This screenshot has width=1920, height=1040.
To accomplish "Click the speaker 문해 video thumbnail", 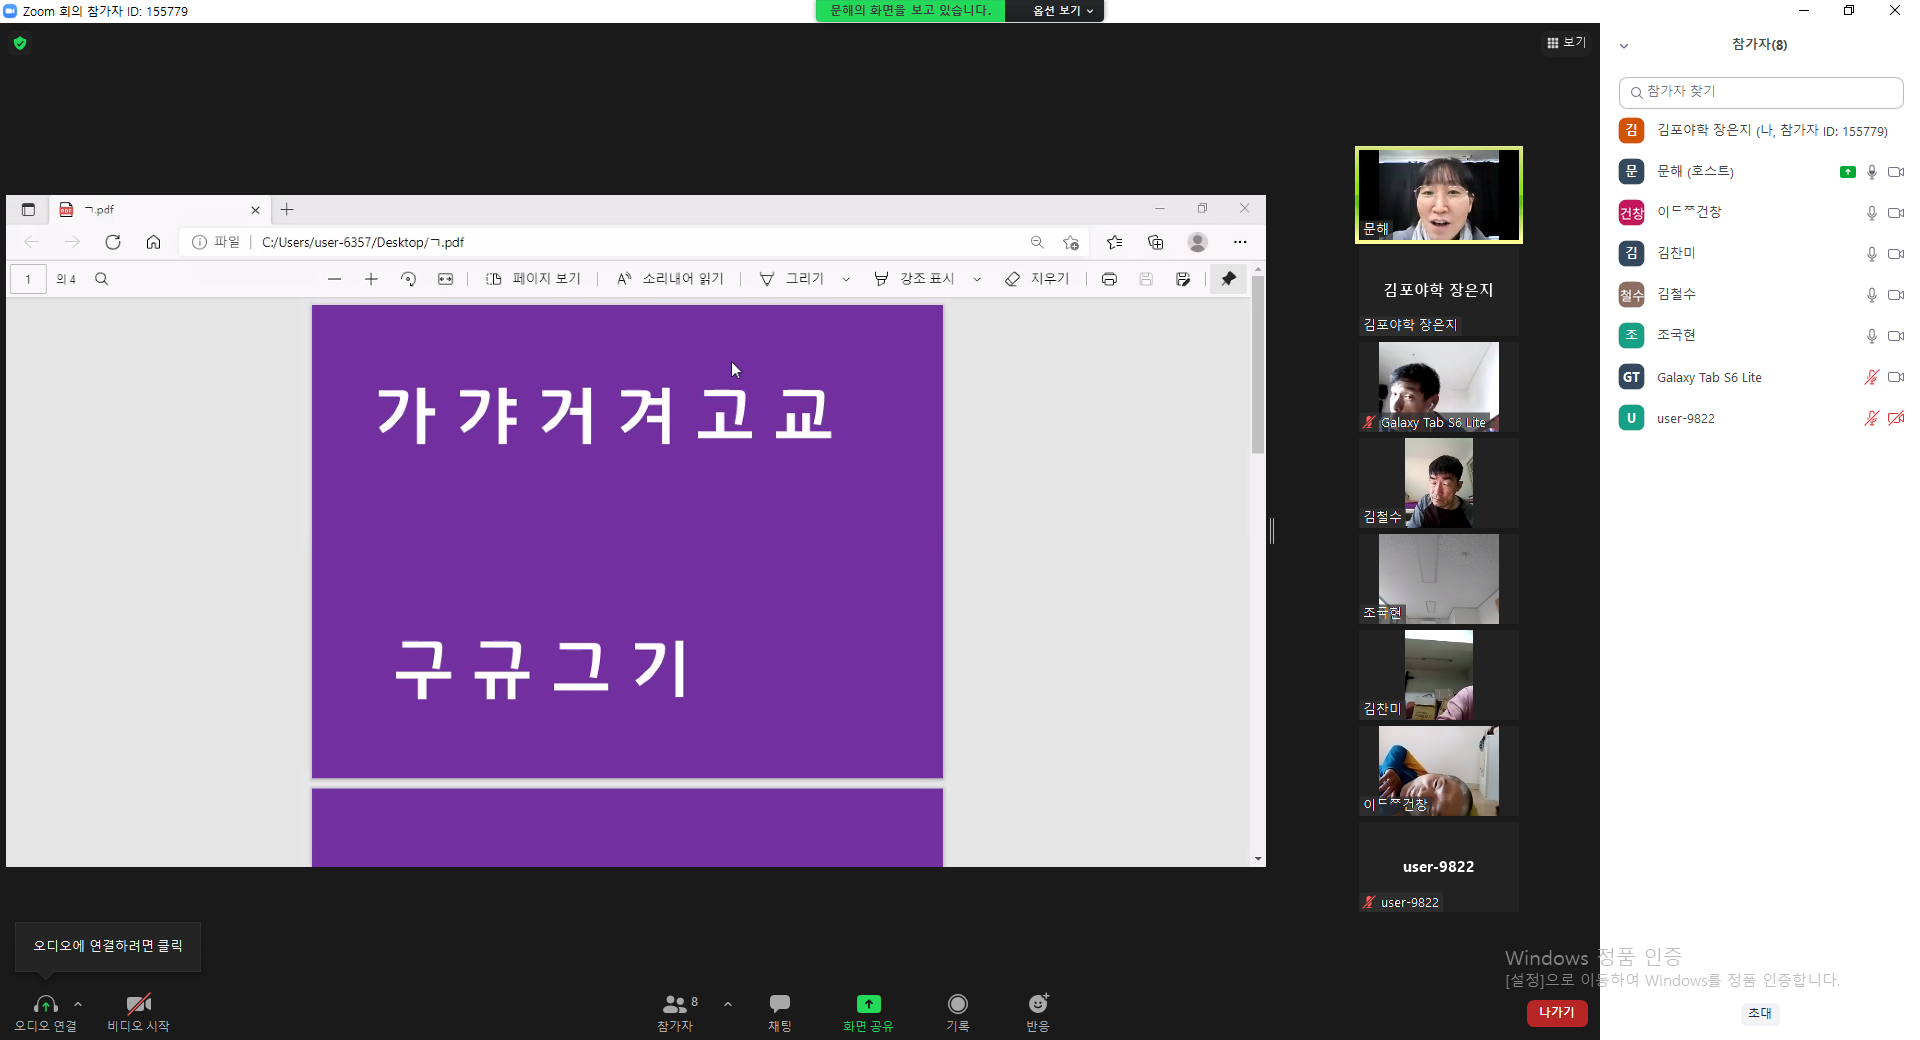I will [x=1439, y=195].
